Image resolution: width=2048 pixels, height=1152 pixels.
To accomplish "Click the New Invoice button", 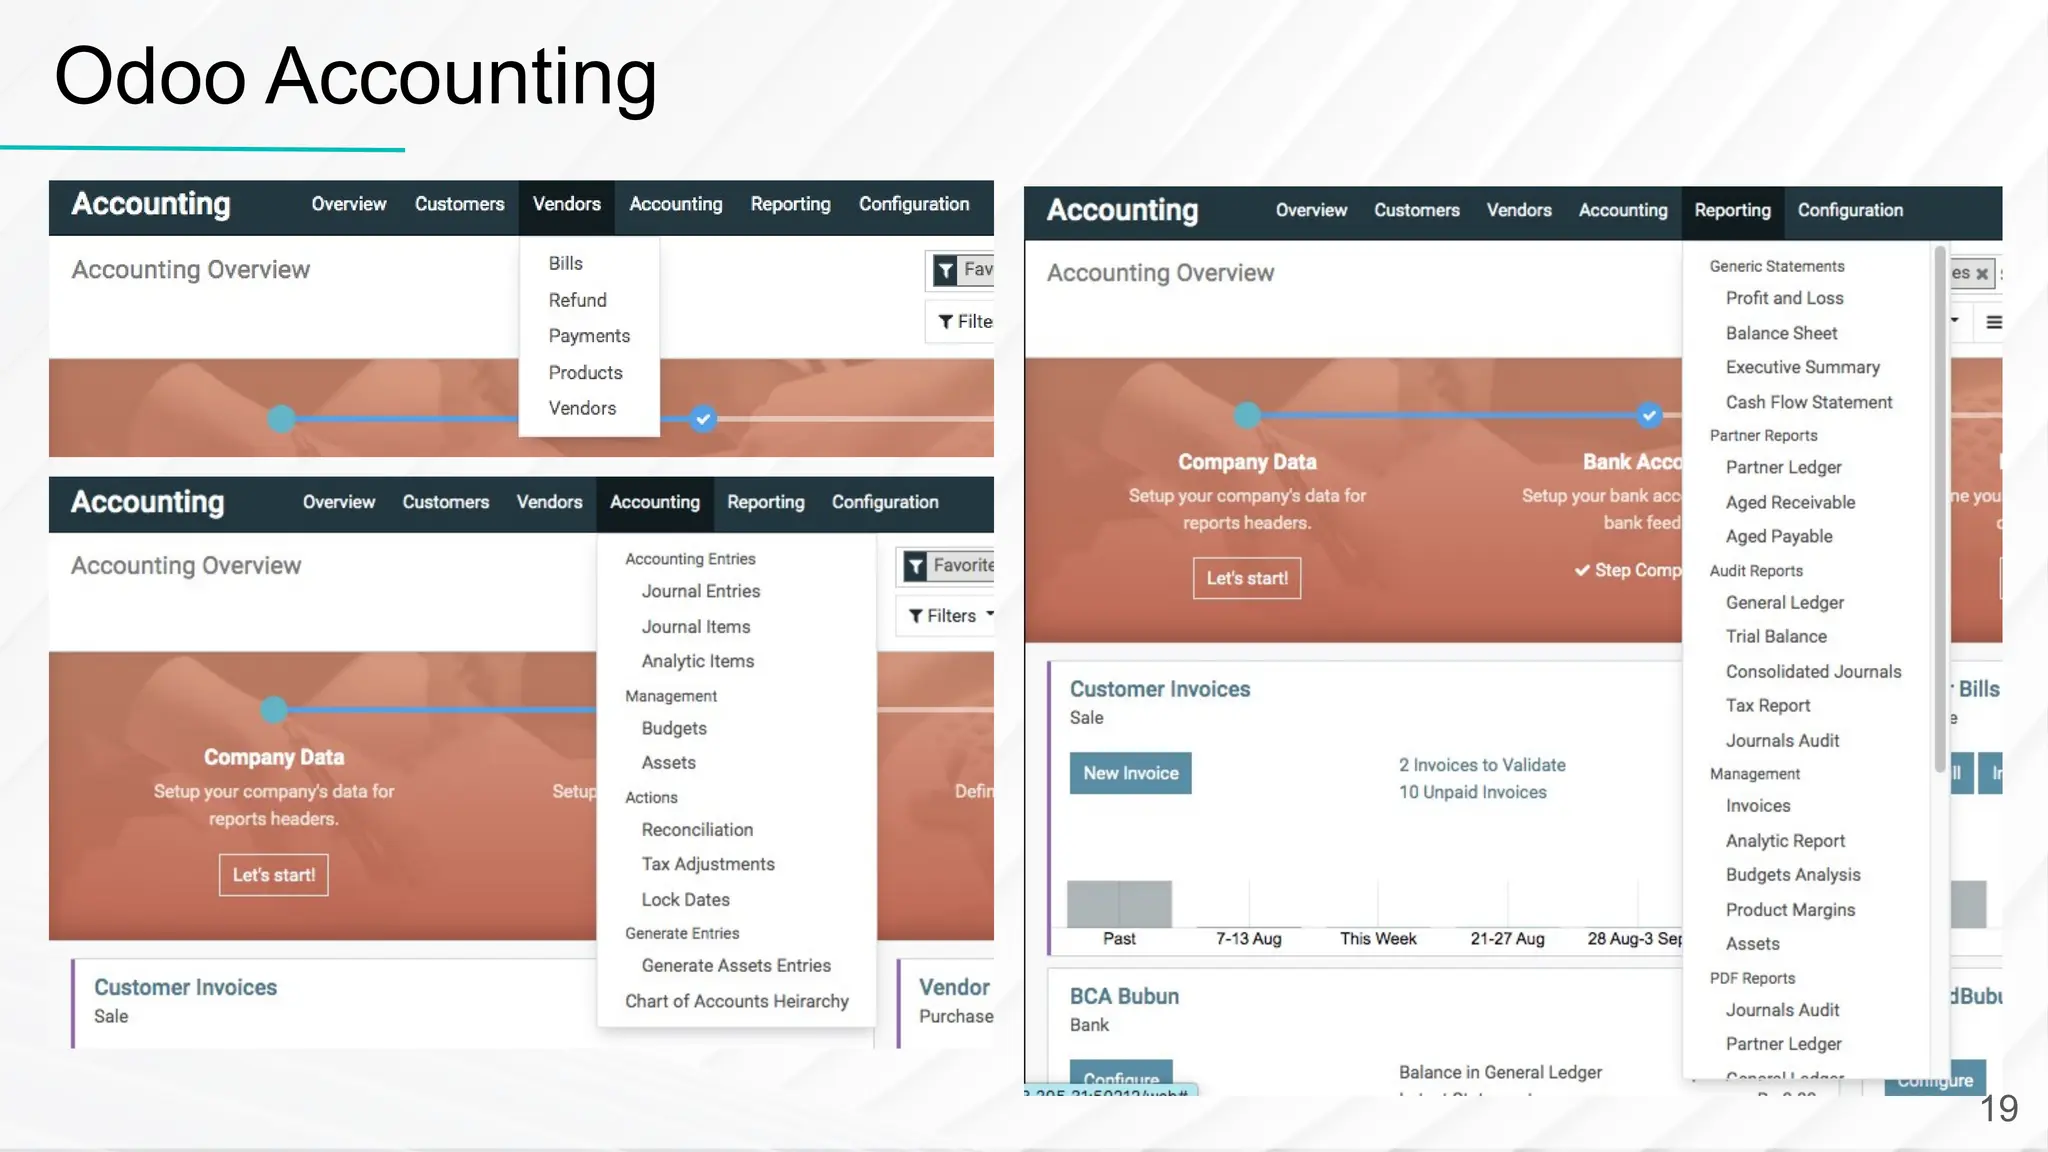I will click(x=1131, y=773).
